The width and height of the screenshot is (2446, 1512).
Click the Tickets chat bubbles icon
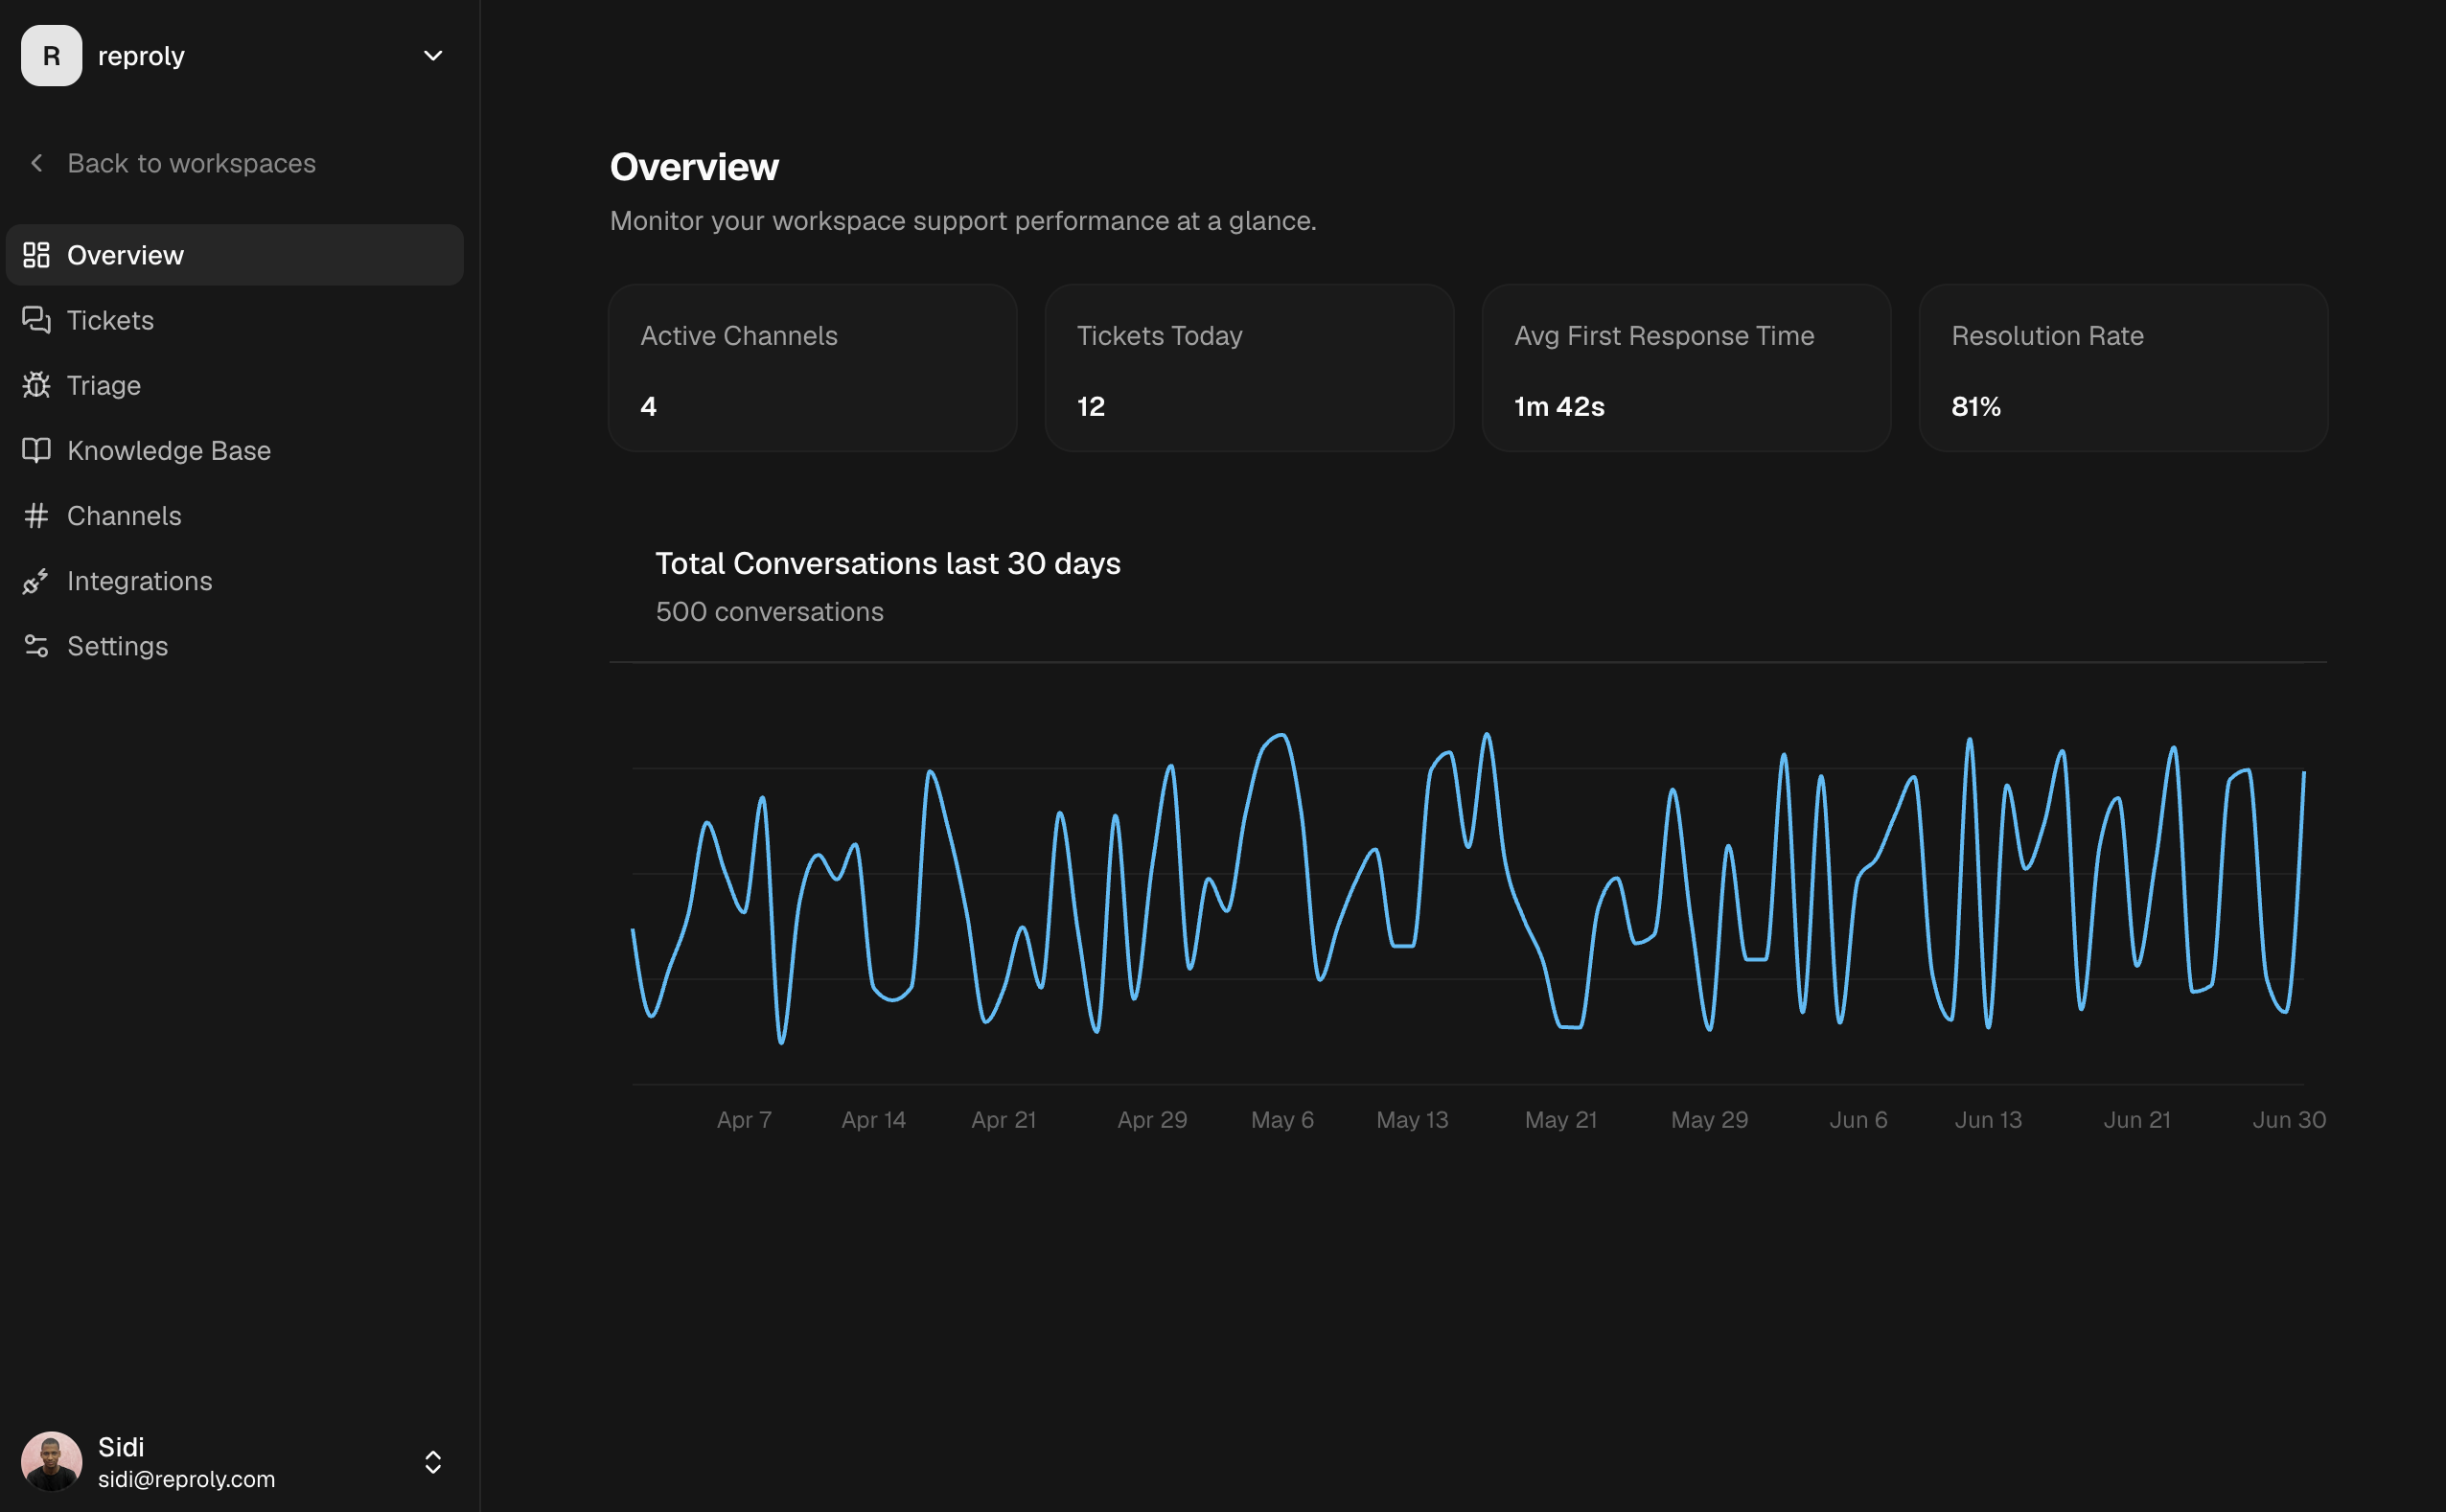36,320
